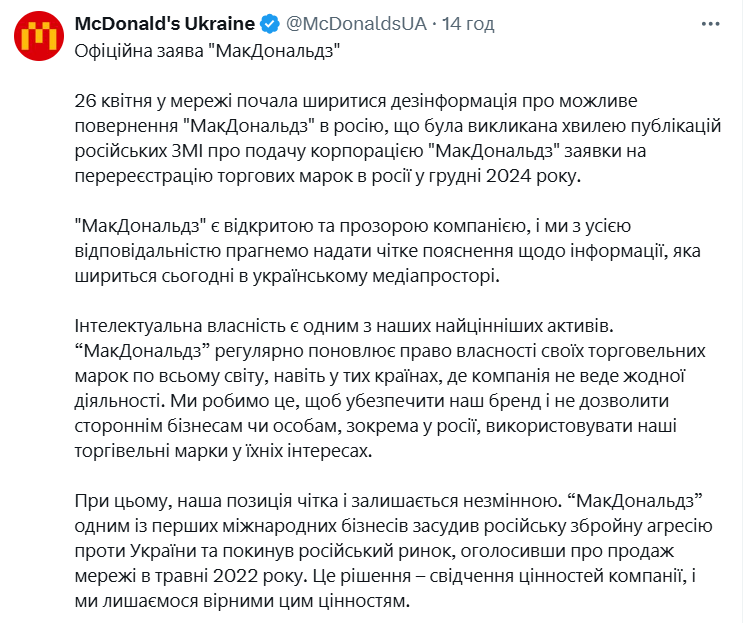Open the @McDonaldsUA handle link
Image resolution: width=745 pixels, height=623 pixels.
[353, 22]
